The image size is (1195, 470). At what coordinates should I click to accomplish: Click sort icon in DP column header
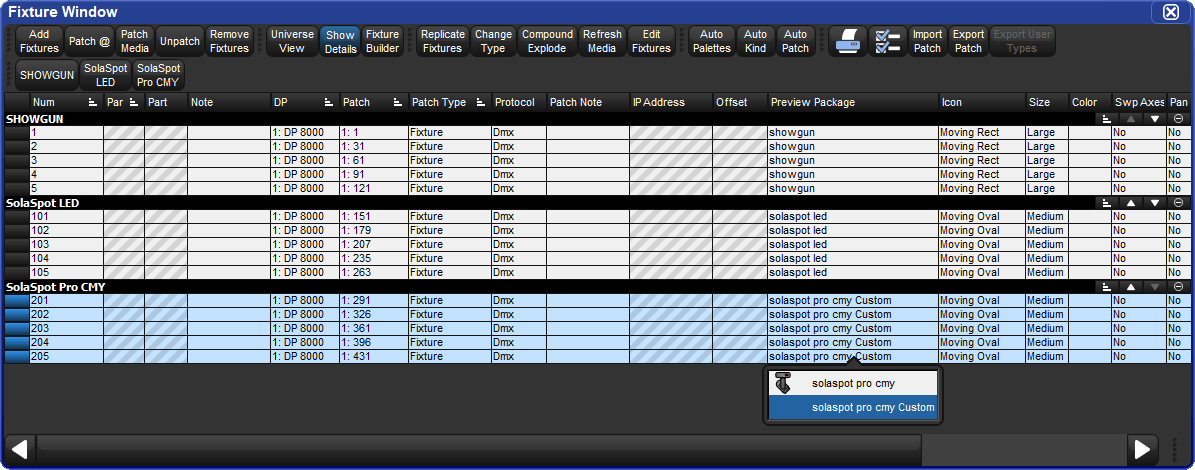[329, 102]
